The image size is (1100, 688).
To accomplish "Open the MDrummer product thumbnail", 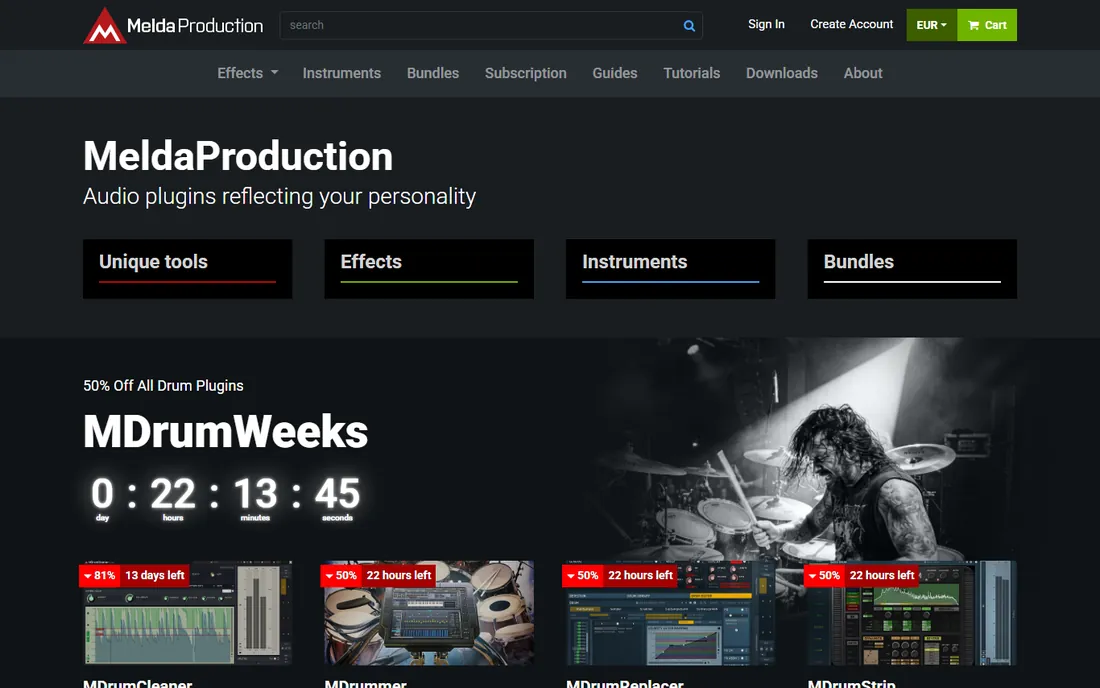I will (429, 613).
